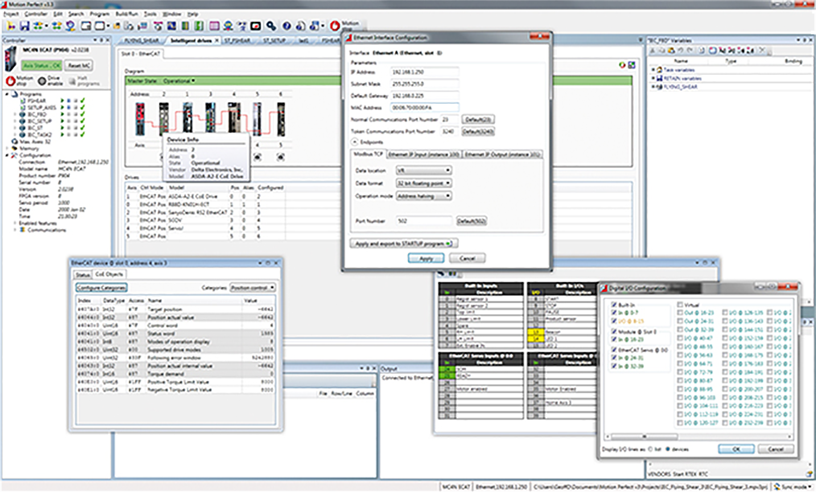This screenshot has width=816, height=492.
Task: Click the RETAIN variables tree icon
Action: tap(661, 77)
